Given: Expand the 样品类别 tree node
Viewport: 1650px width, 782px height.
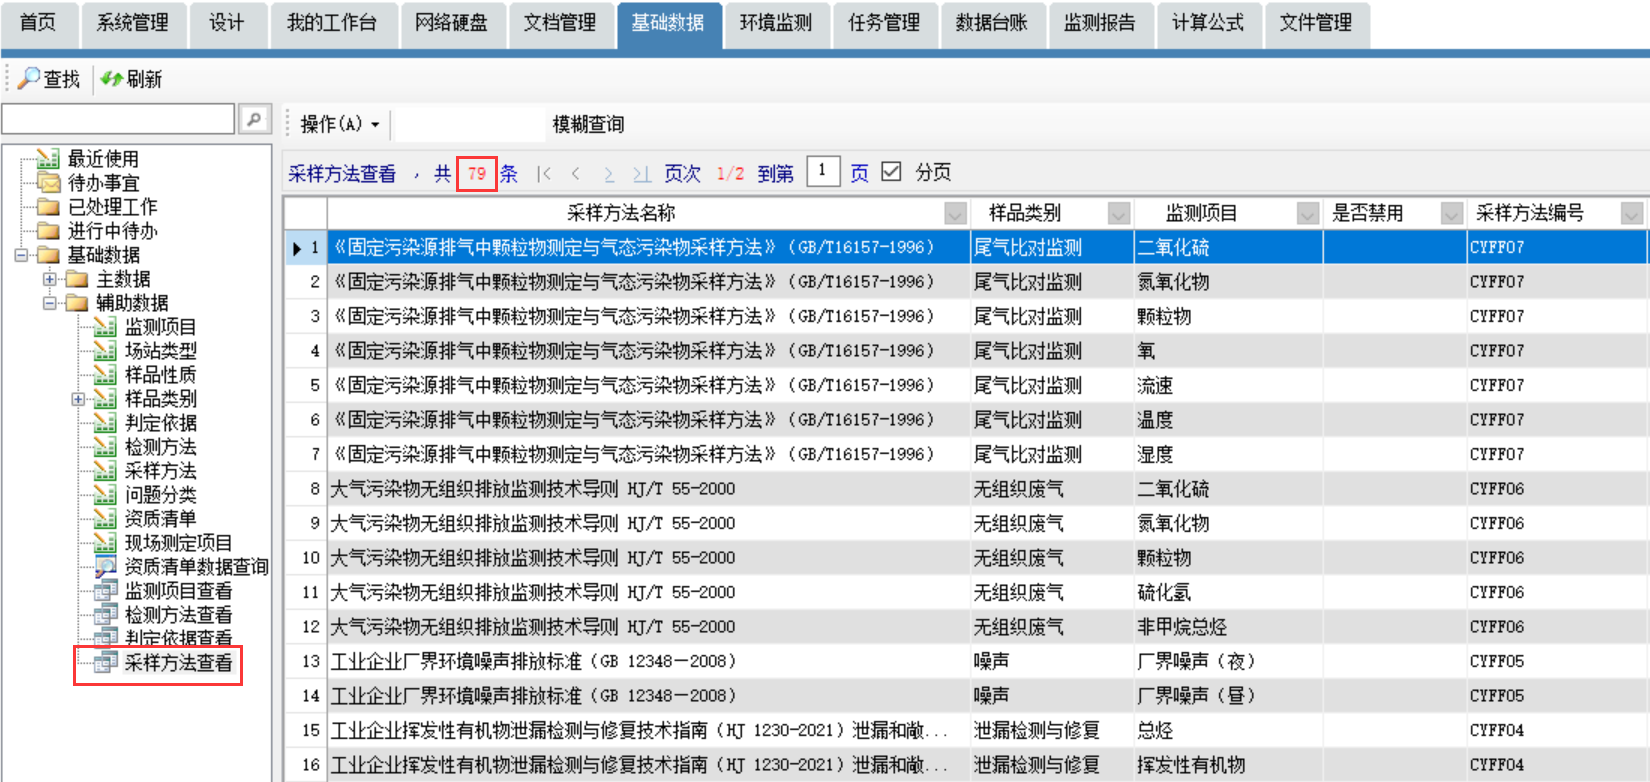Looking at the screenshot, I should (78, 399).
